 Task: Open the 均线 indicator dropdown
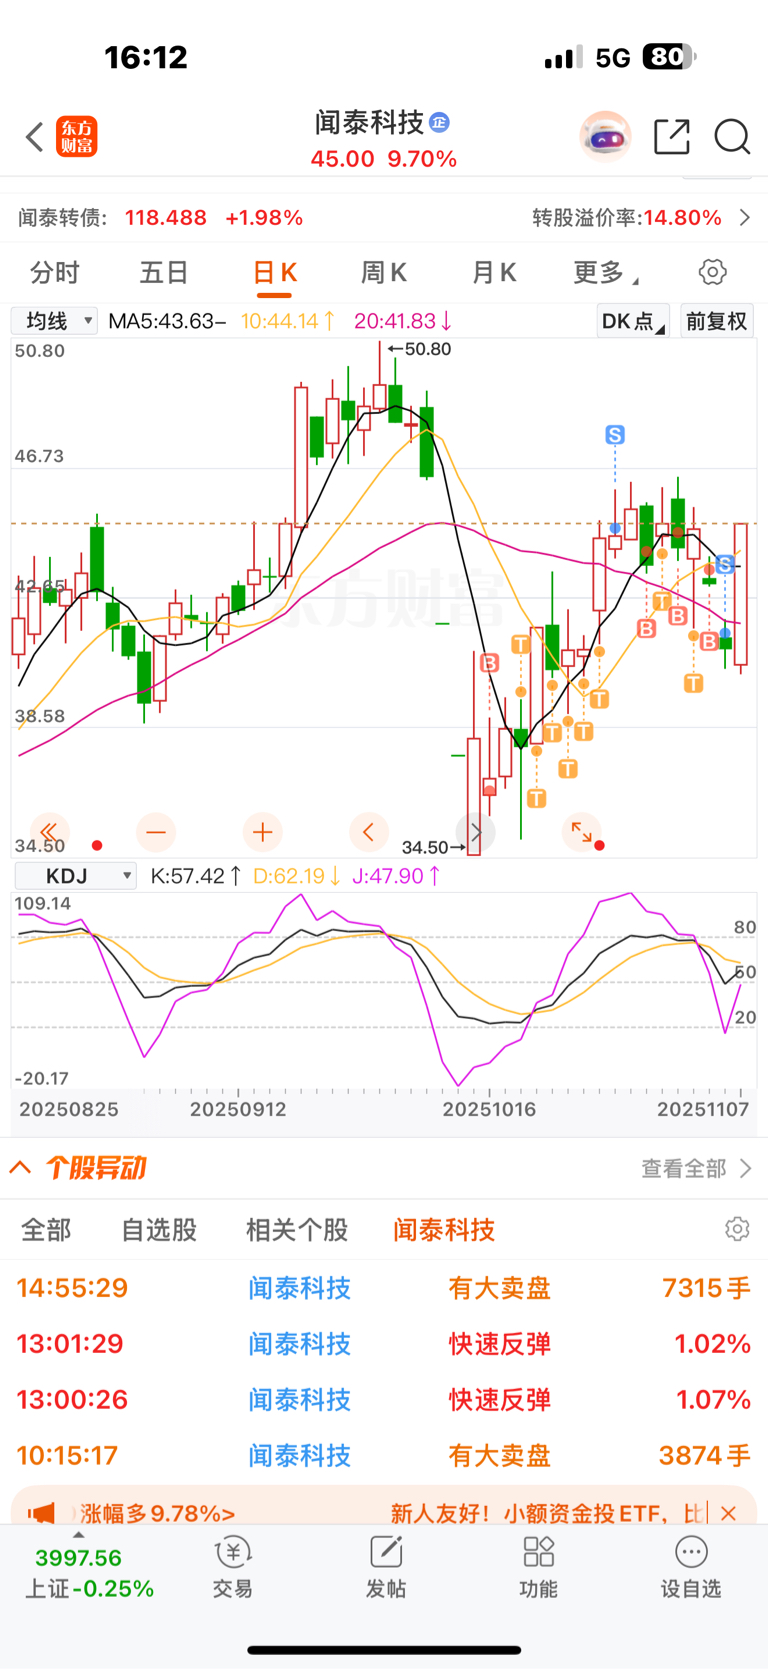(54, 321)
